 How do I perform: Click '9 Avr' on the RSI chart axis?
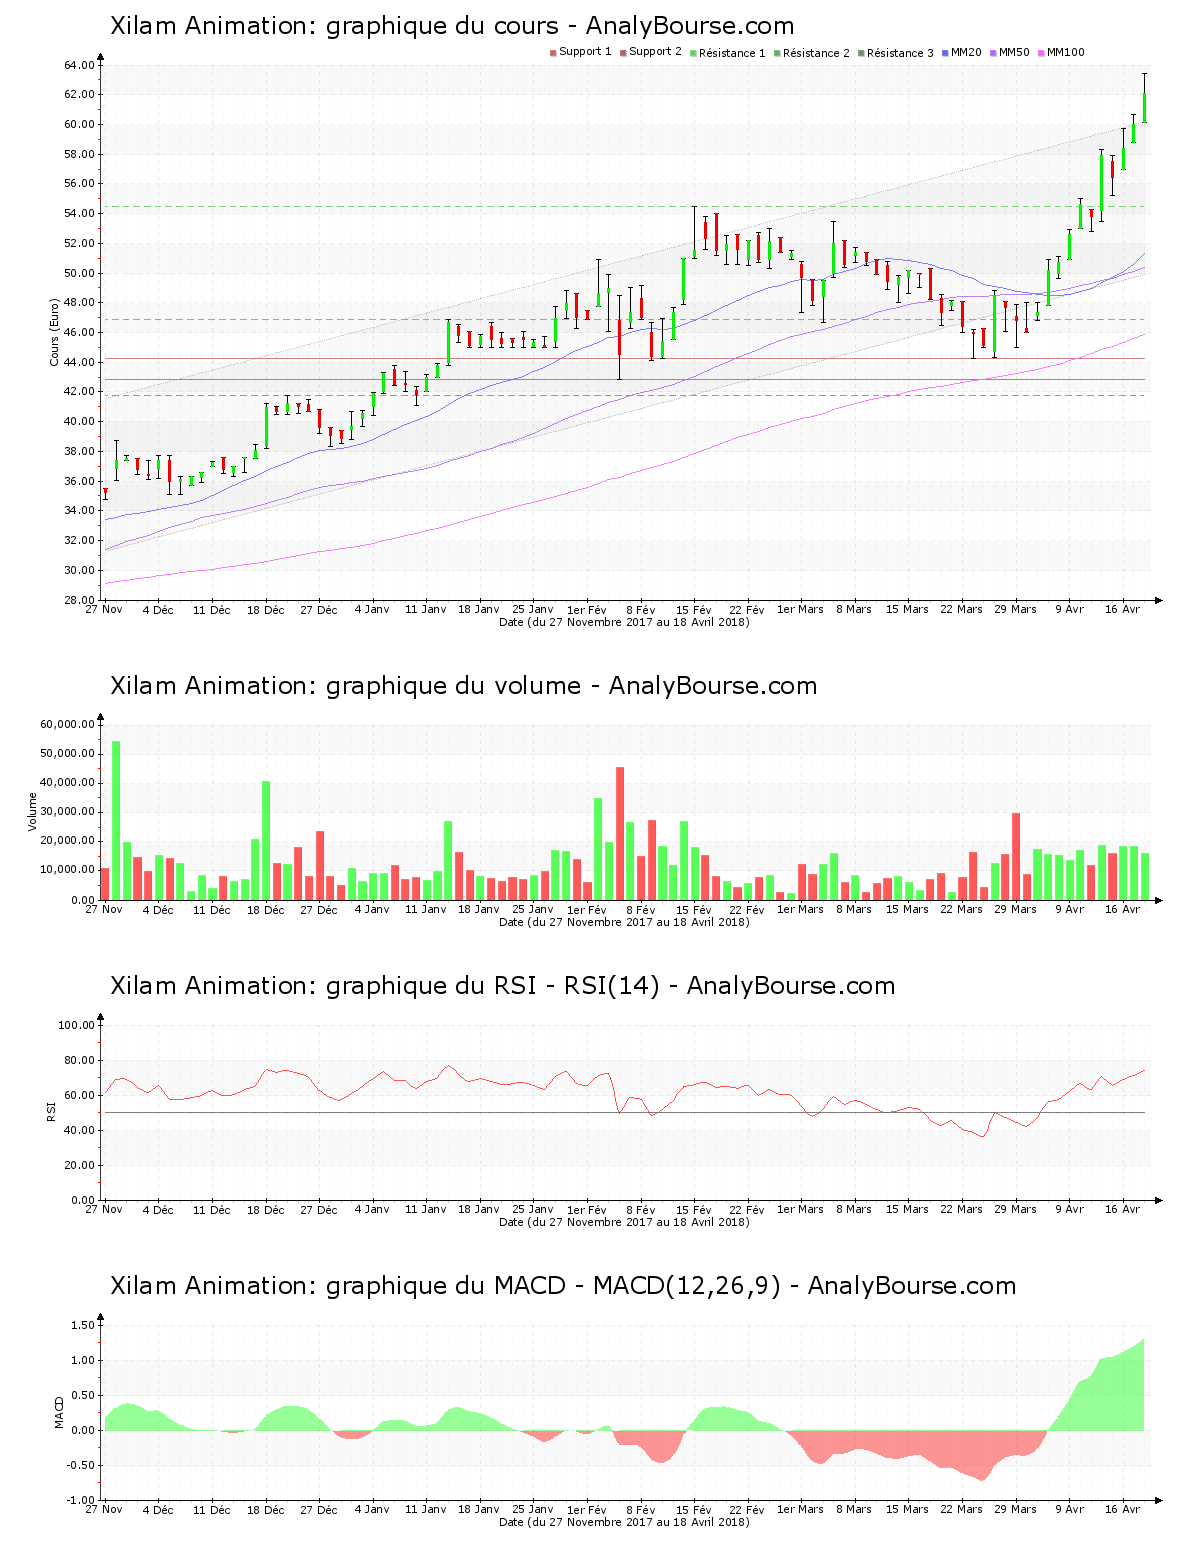[1069, 1209]
